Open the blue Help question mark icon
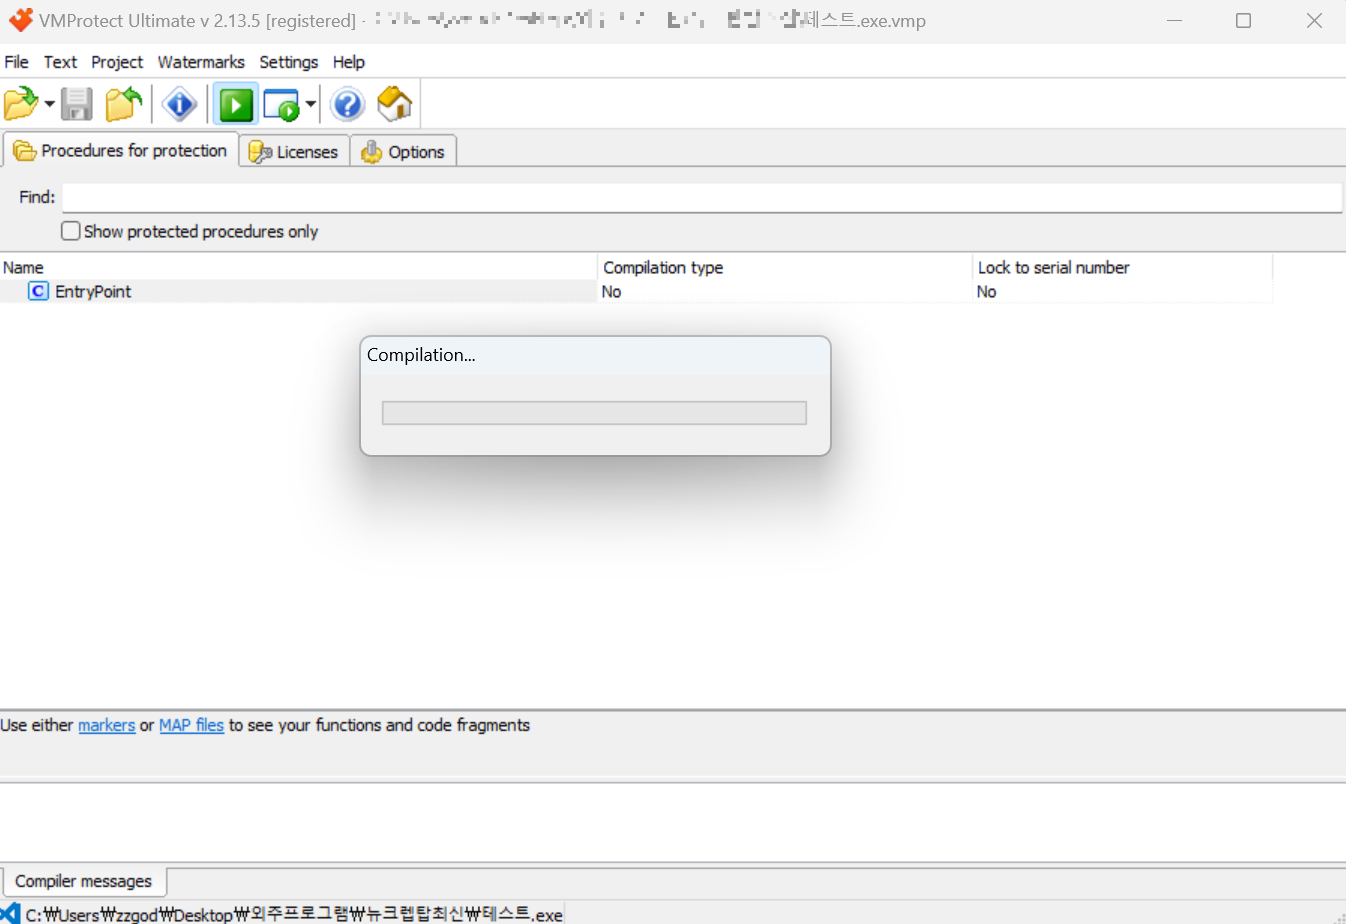 pyautogui.click(x=347, y=104)
